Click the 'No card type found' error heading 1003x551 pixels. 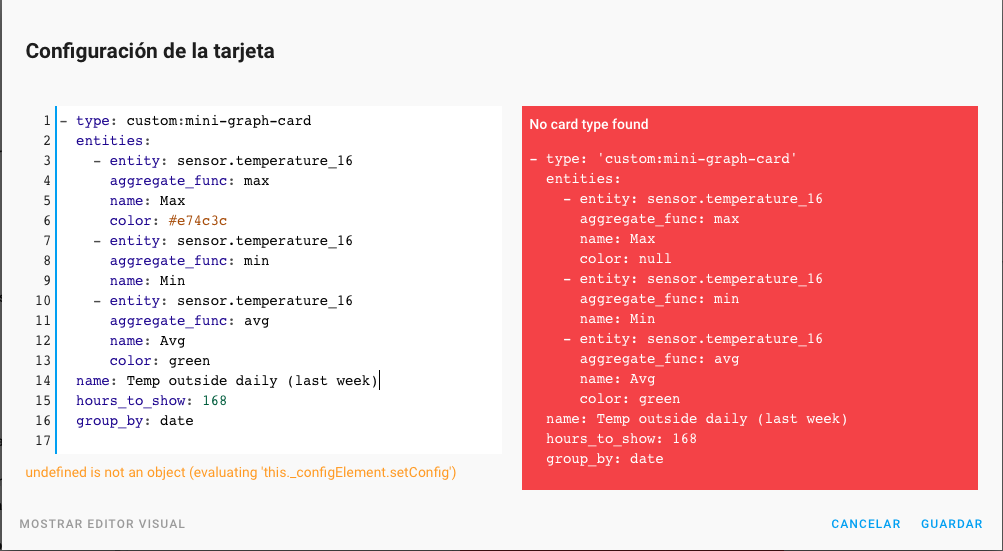[x=588, y=124]
